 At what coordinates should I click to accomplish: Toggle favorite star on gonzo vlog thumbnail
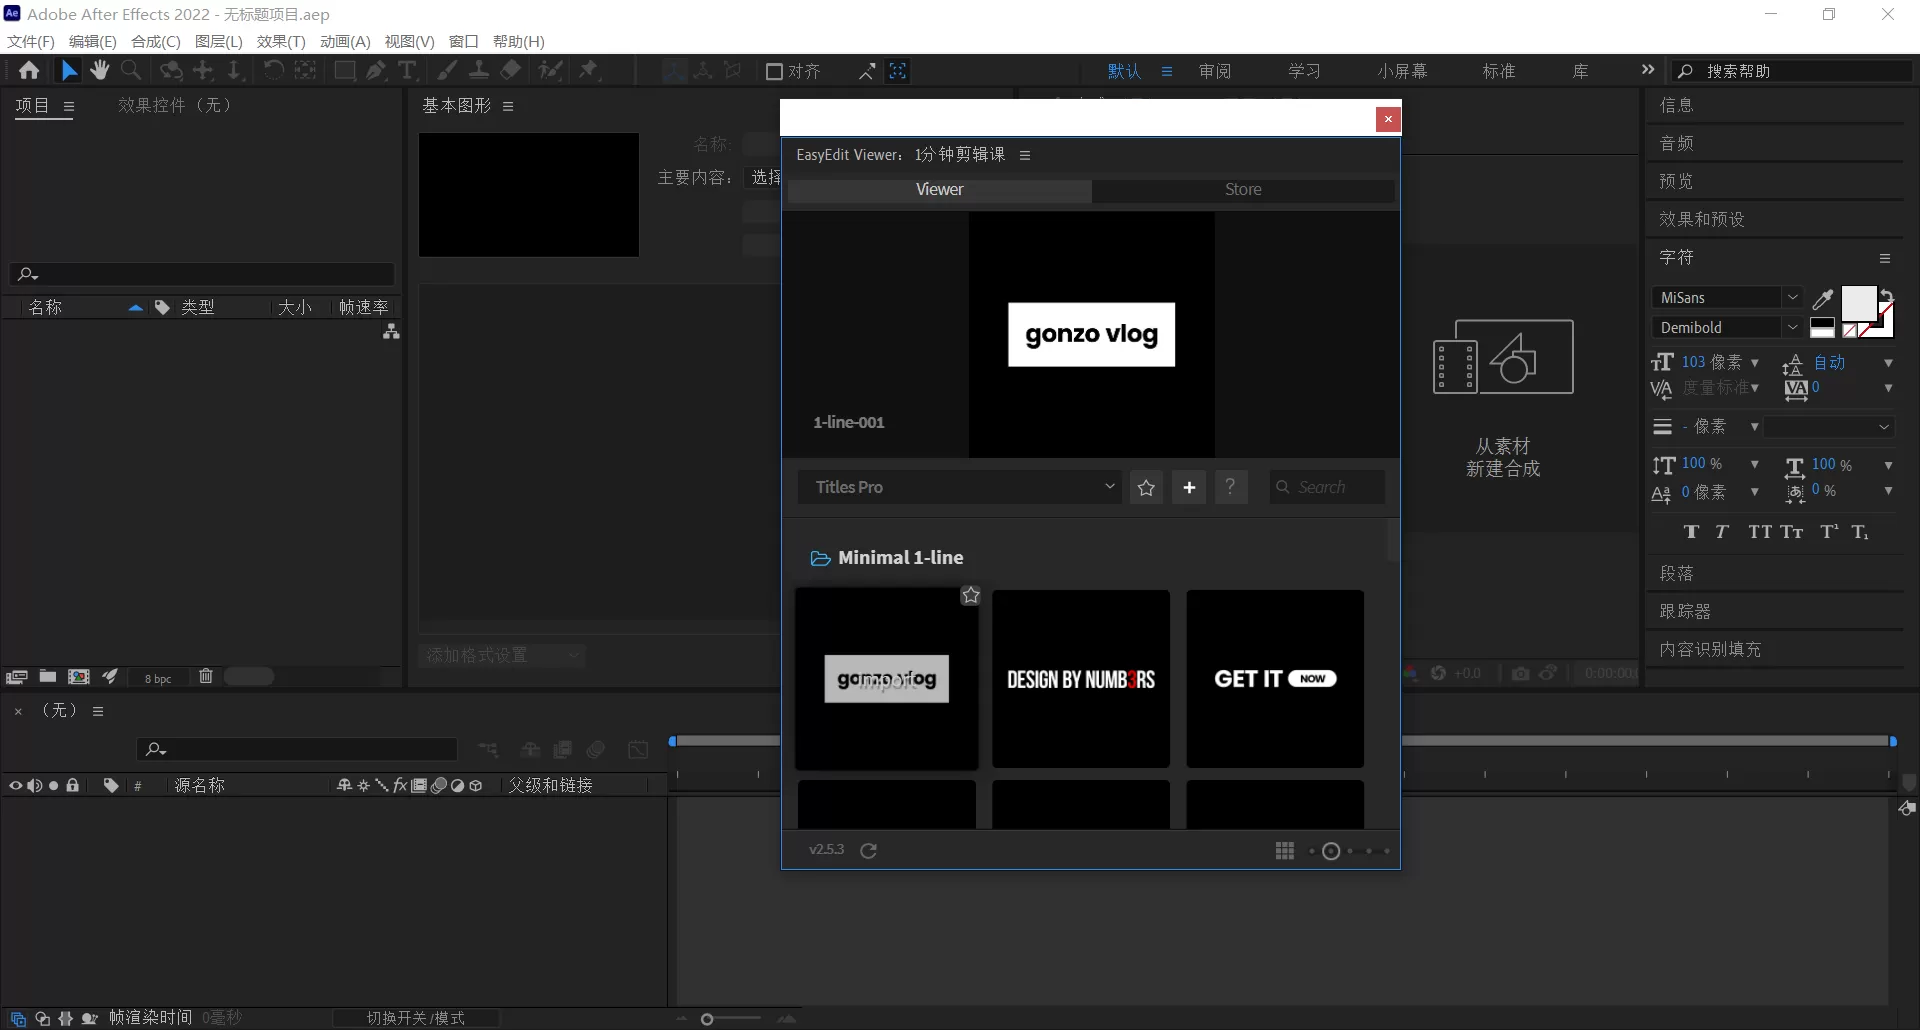[971, 596]
